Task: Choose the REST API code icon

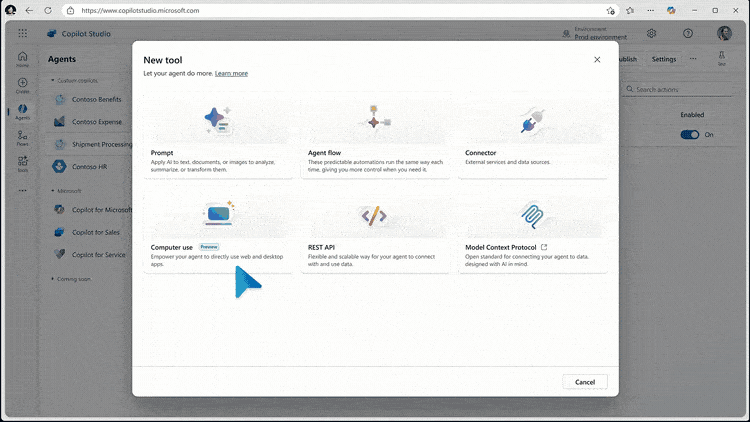Action: (x=374, y=214)
